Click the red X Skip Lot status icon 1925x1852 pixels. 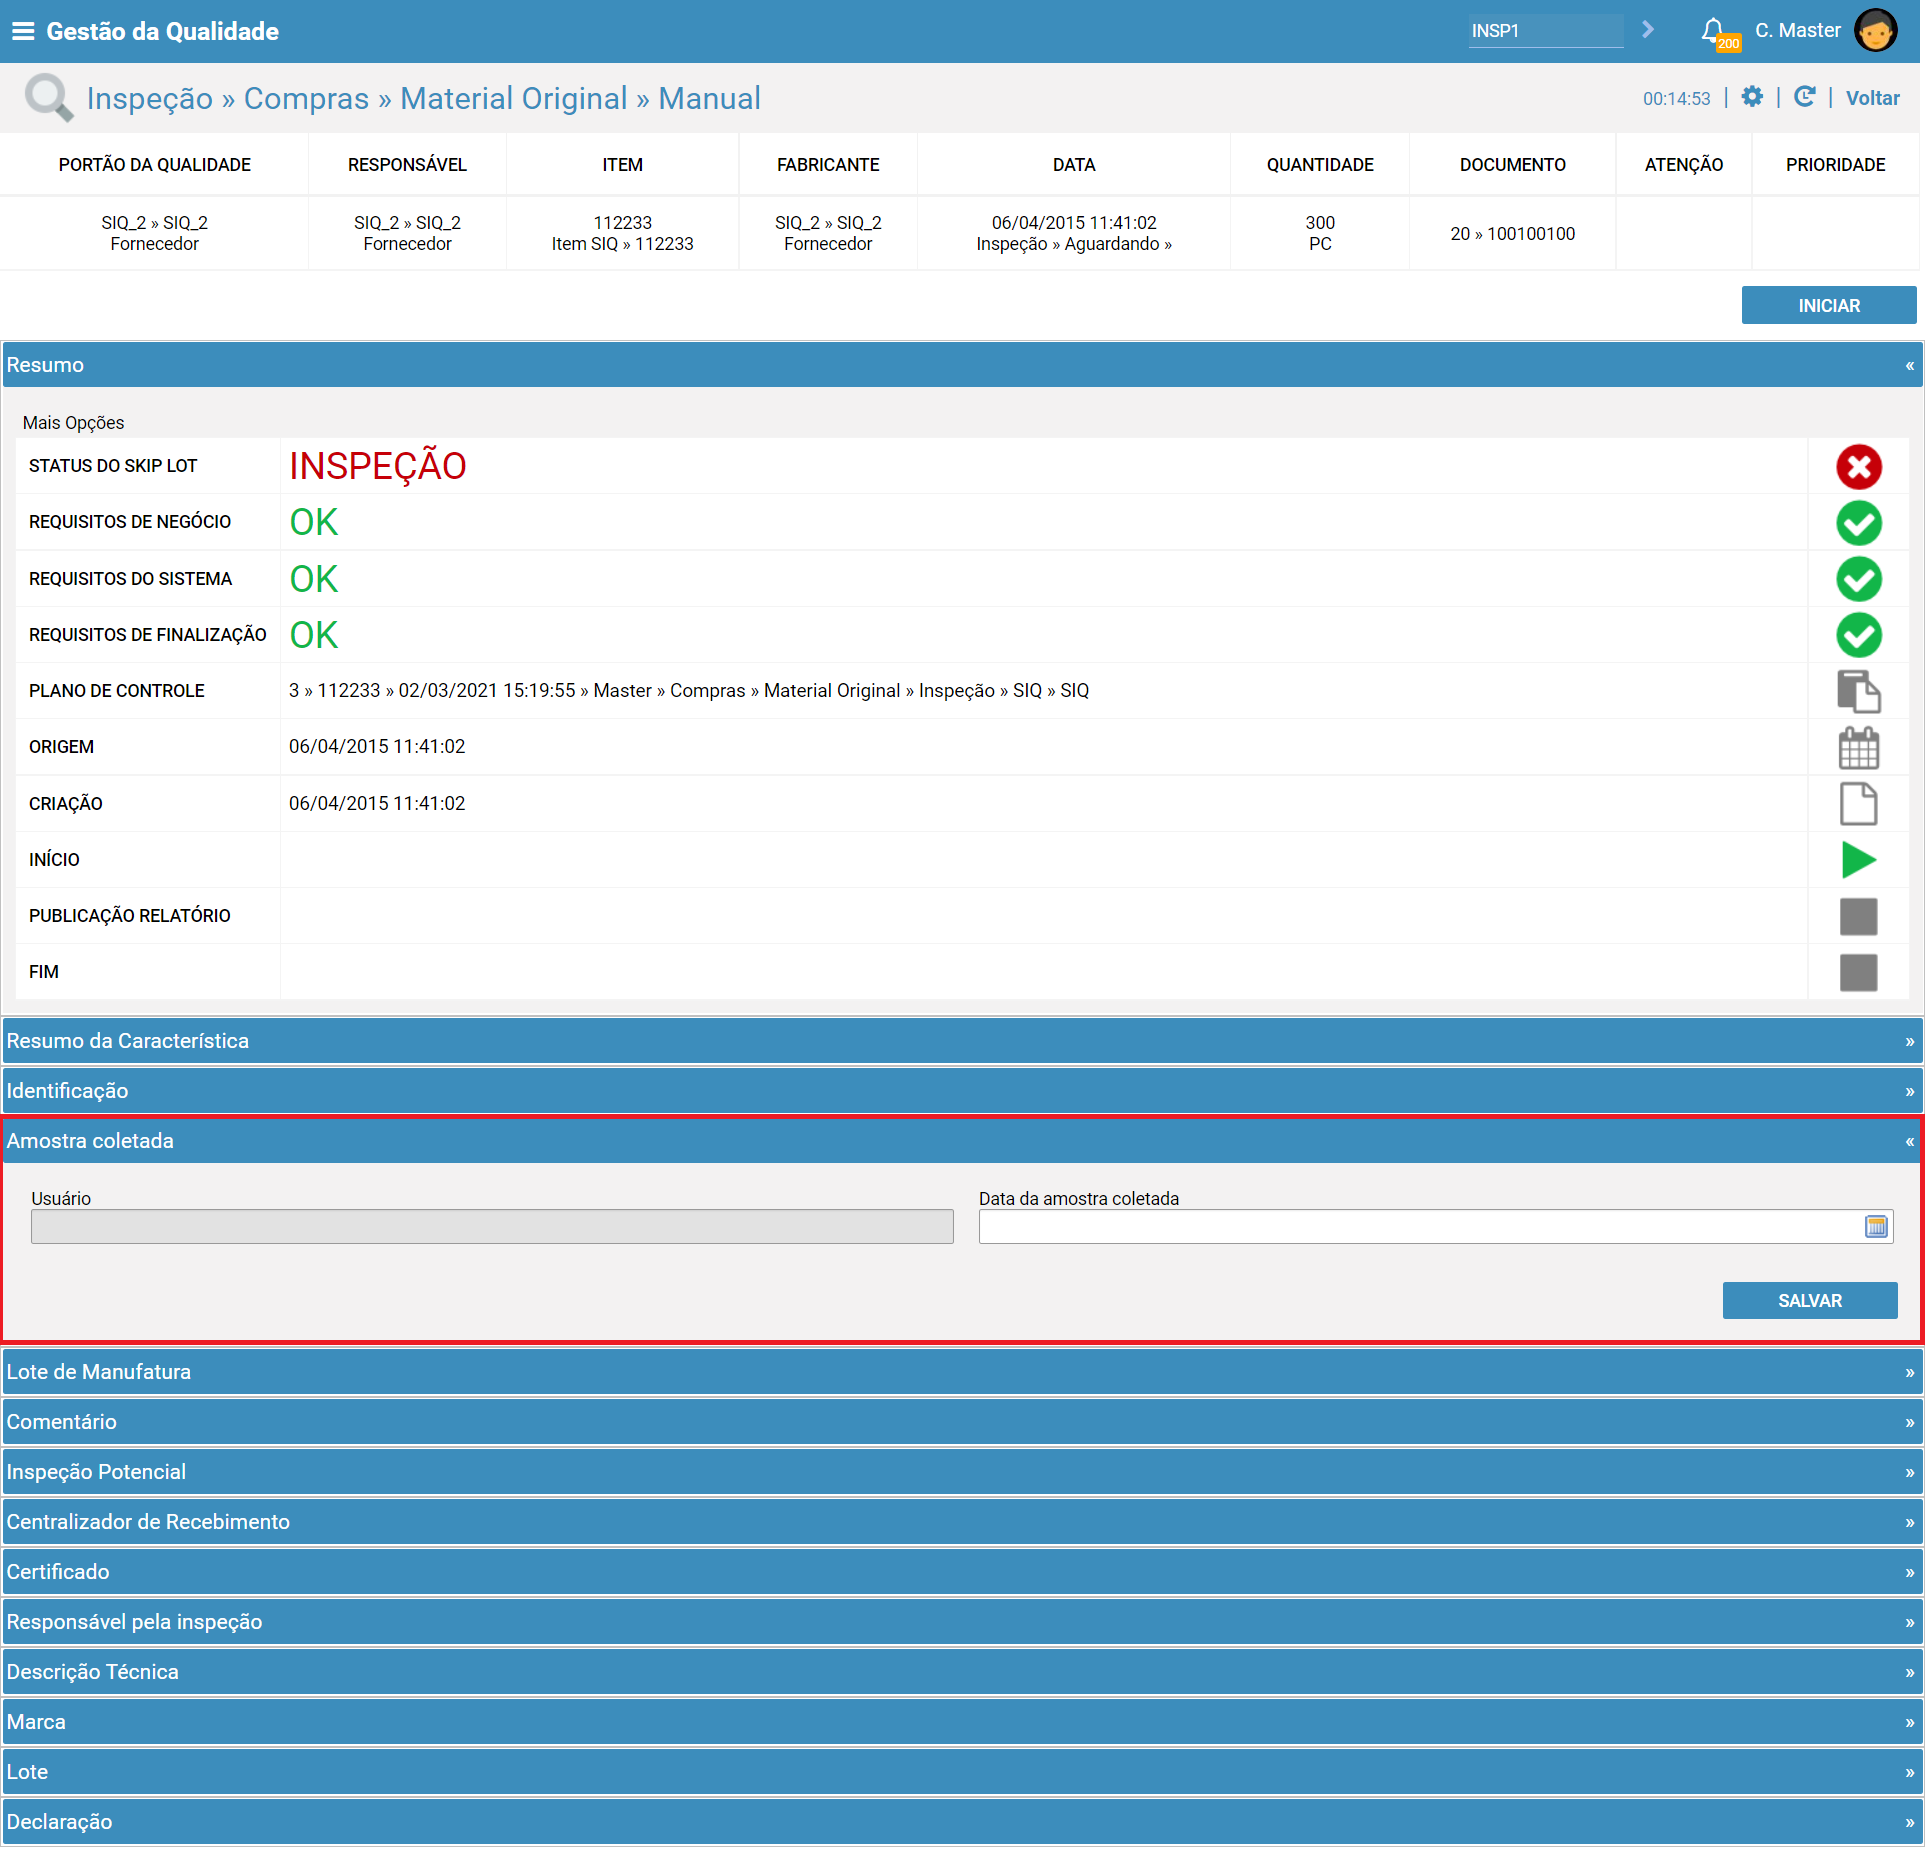[x=1858, y=466]
